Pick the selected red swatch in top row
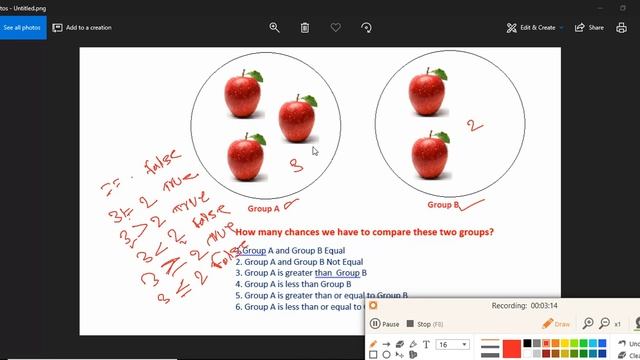Viewport: 640px width, 360px height. click(x=546, y=343)
